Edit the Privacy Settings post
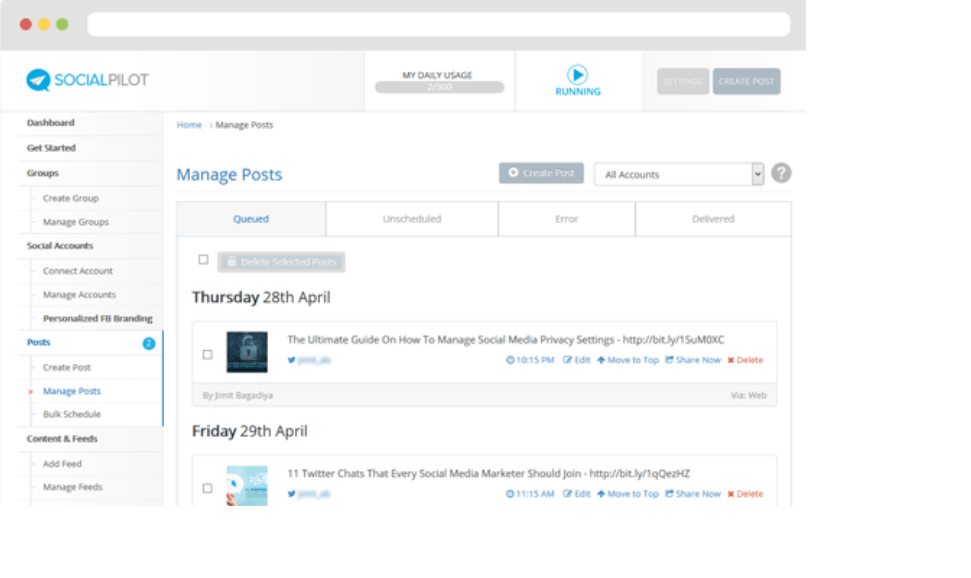The height and width of the screenshot is (578, 971). click(577, 360)
